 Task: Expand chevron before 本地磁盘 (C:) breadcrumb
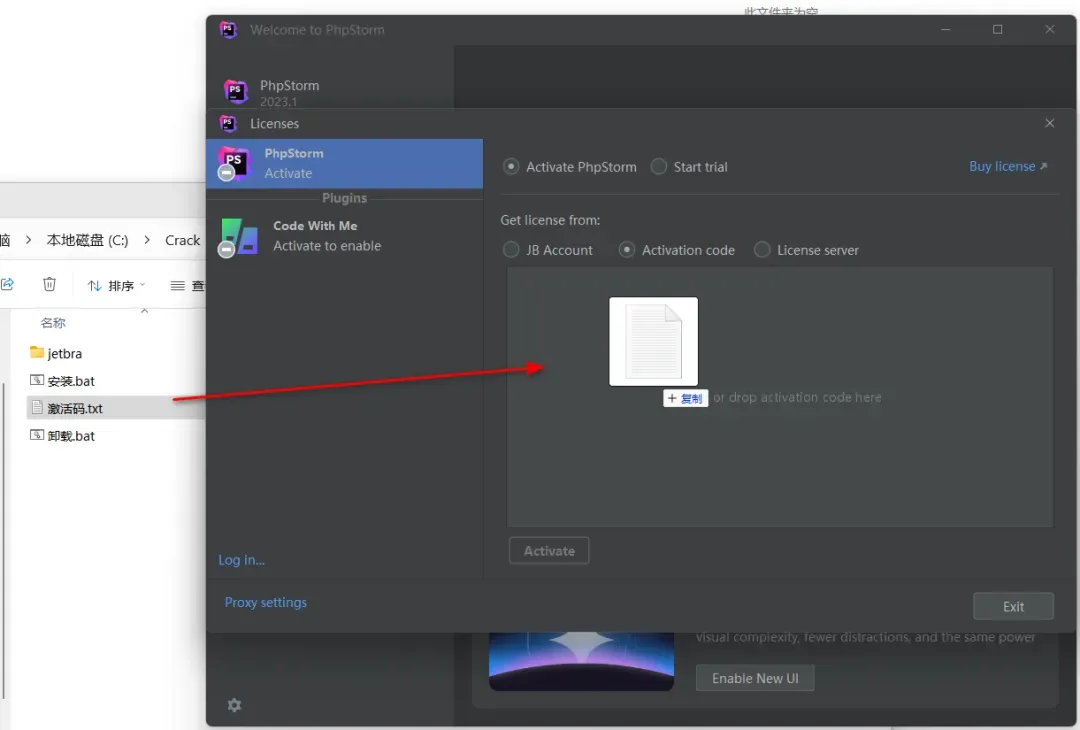click(x=28, y=240)
